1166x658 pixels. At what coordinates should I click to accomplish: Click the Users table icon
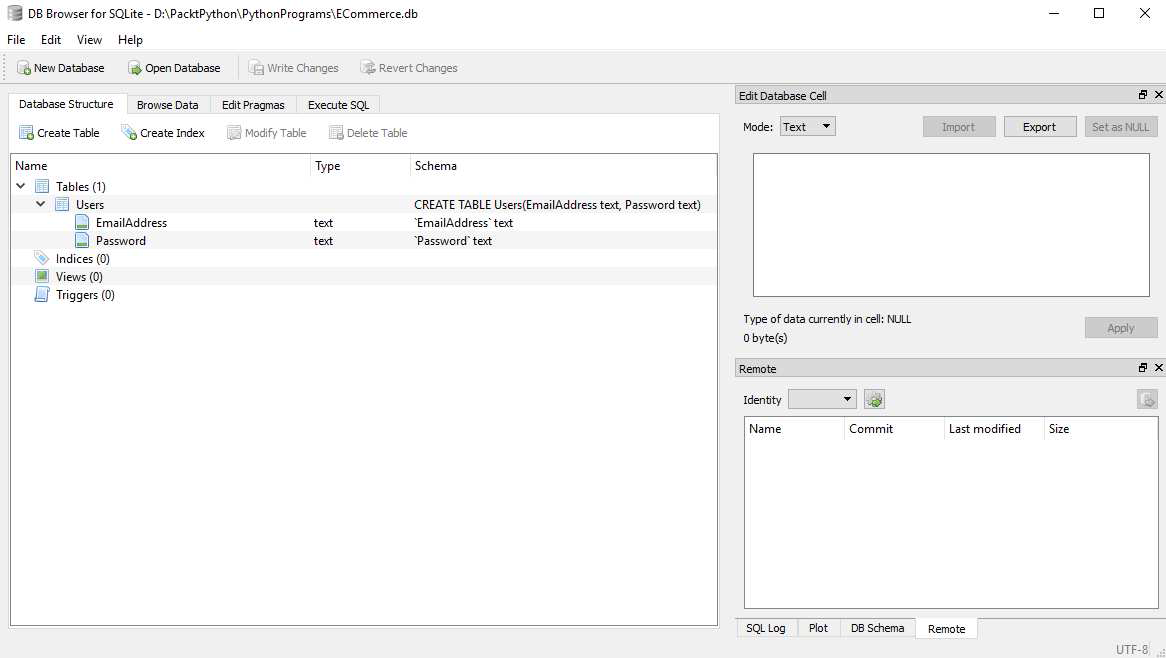tap(62, 204)
